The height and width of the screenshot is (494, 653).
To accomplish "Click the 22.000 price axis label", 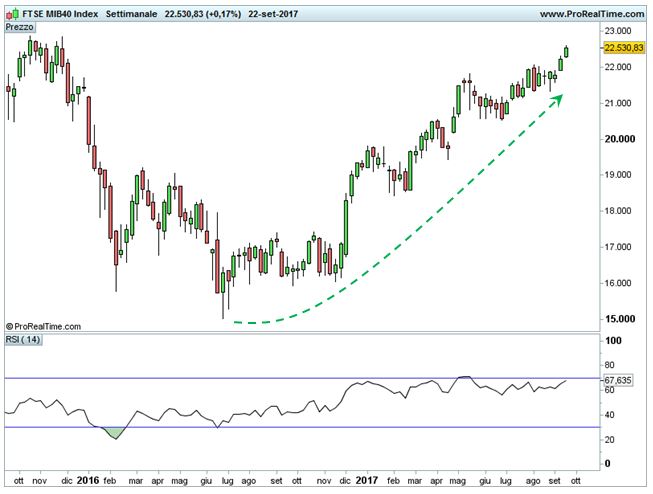I will 618,67.
